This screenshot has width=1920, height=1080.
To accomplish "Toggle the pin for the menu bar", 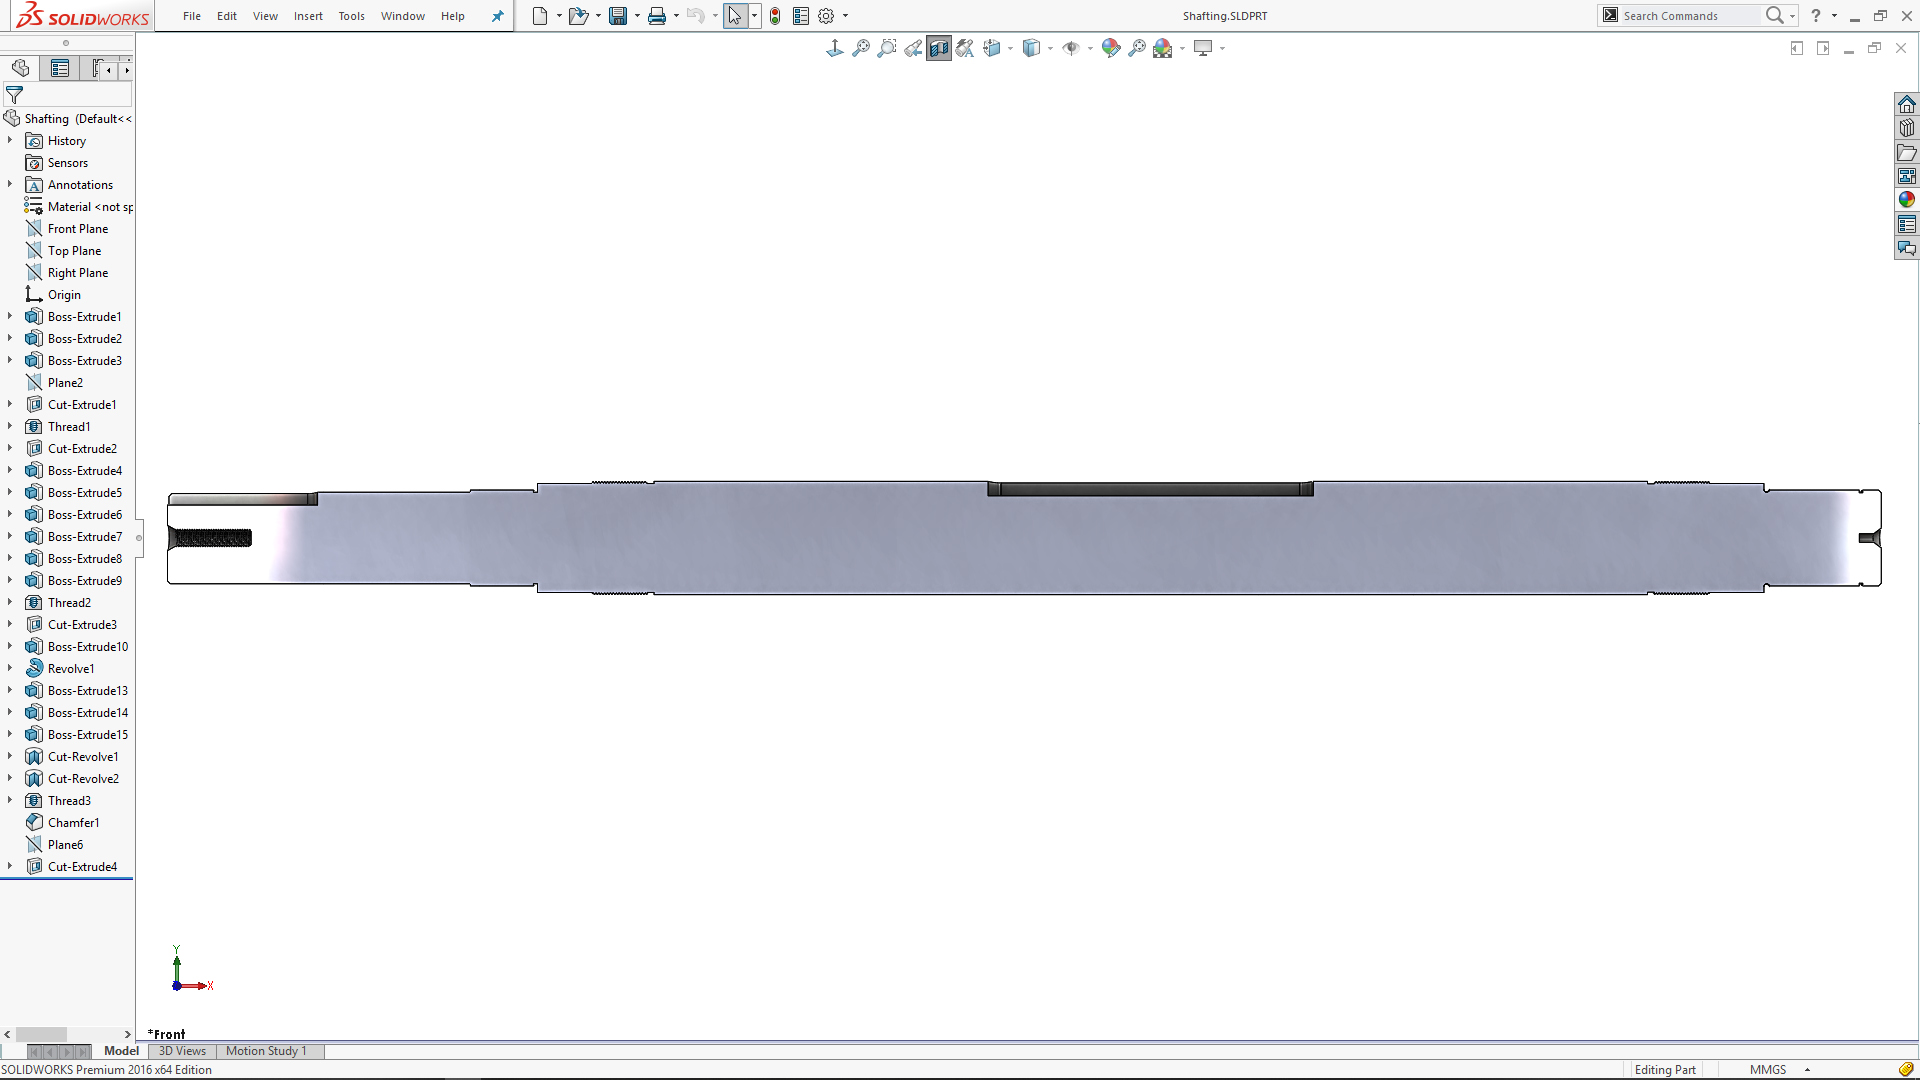I will click(x=498, y=16).
